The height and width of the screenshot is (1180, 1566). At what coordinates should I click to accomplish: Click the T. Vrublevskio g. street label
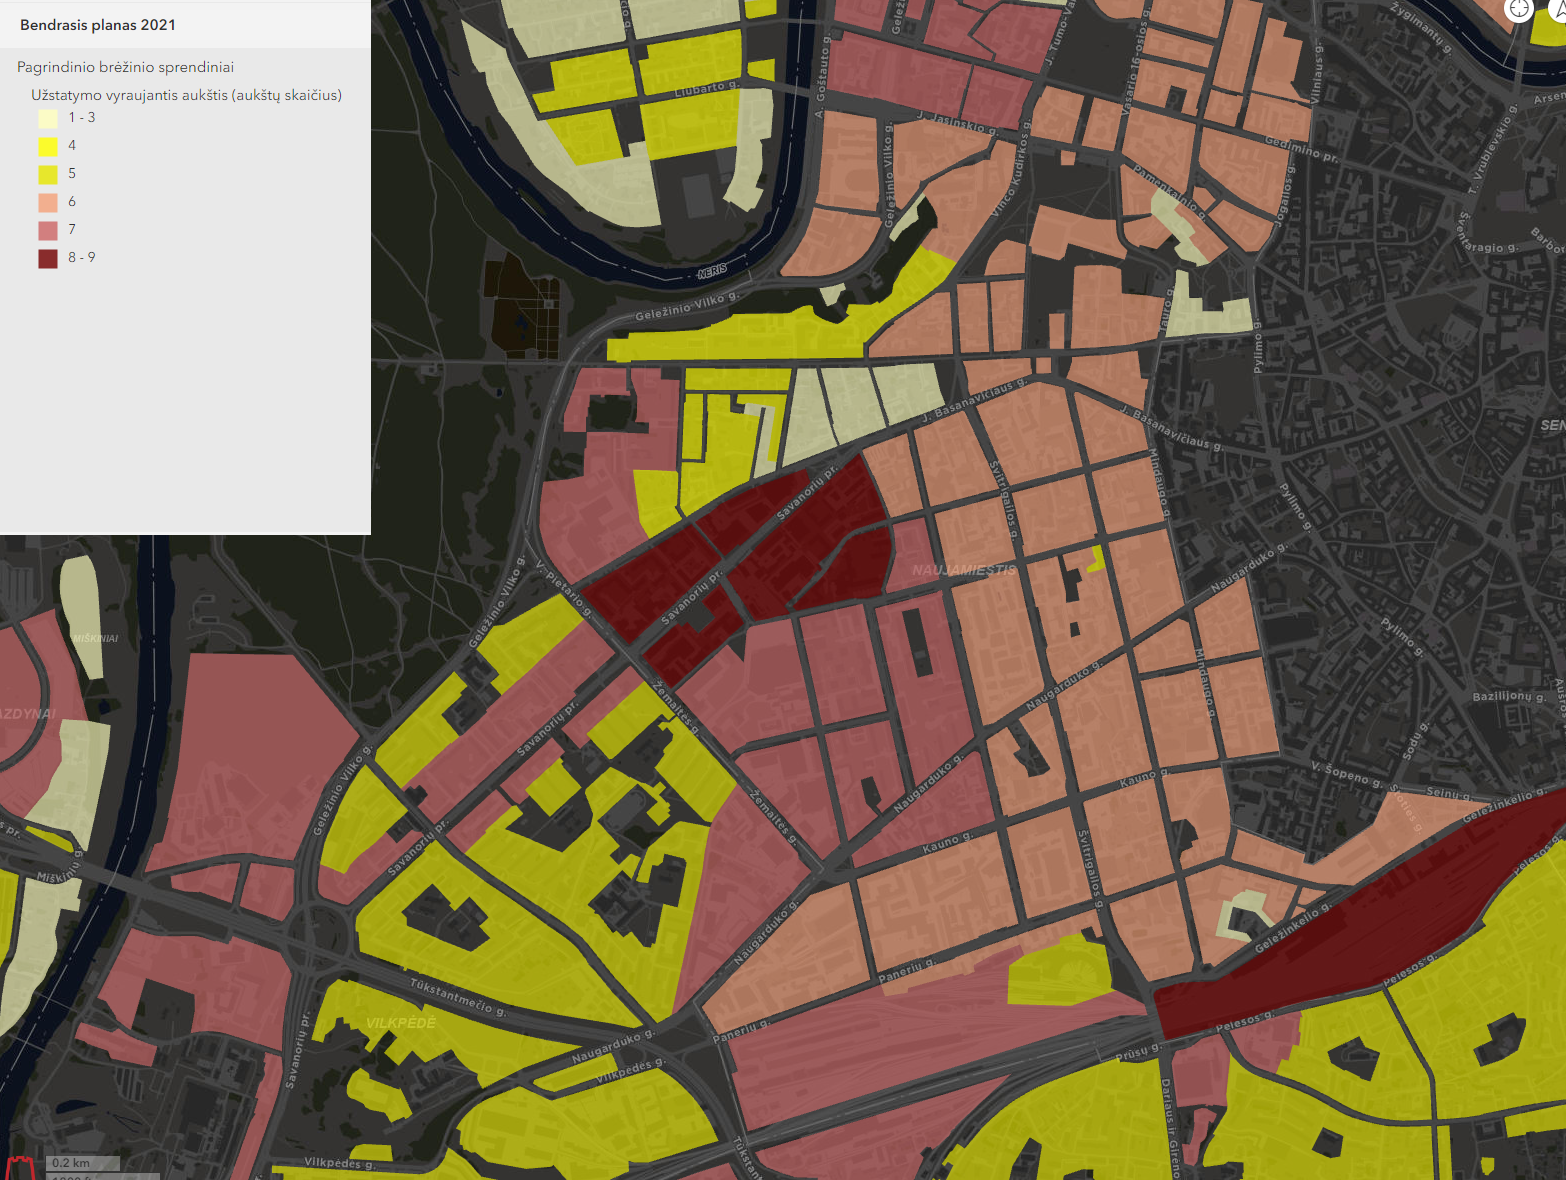pyautogui.click(x=1491, y=148)
